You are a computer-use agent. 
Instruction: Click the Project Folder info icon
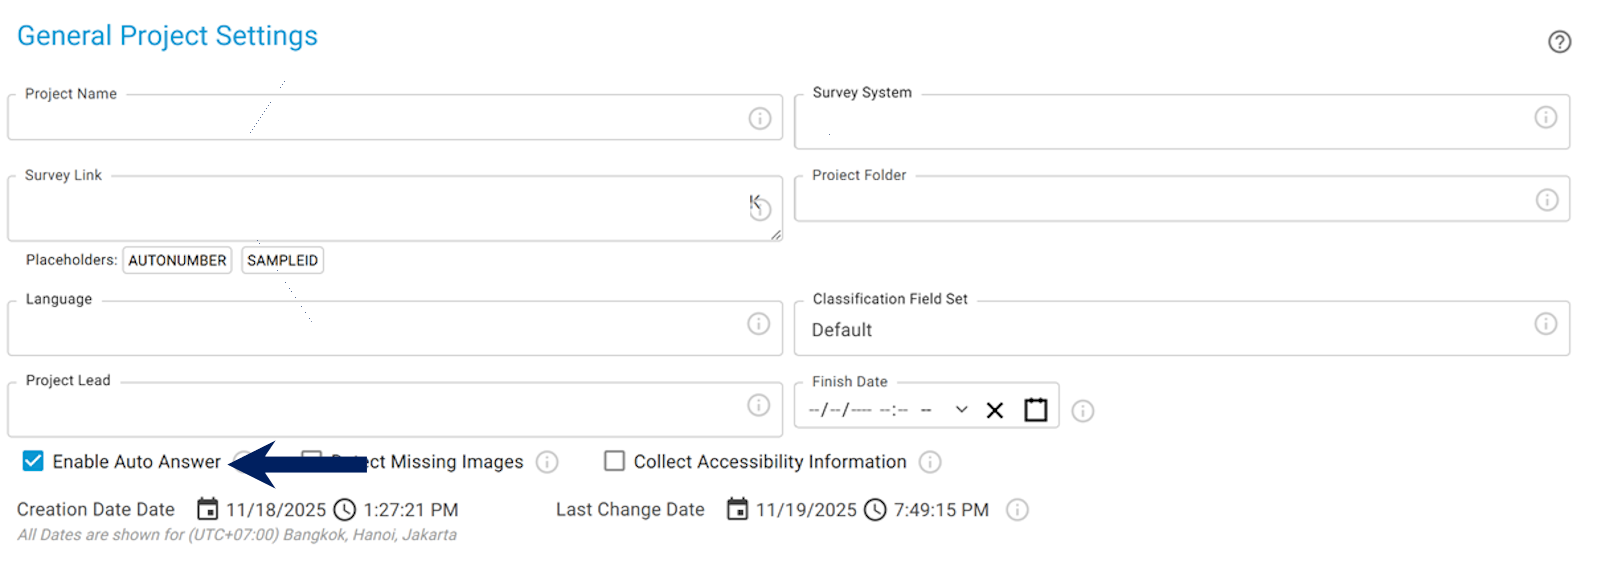[x=1546, y=200]
